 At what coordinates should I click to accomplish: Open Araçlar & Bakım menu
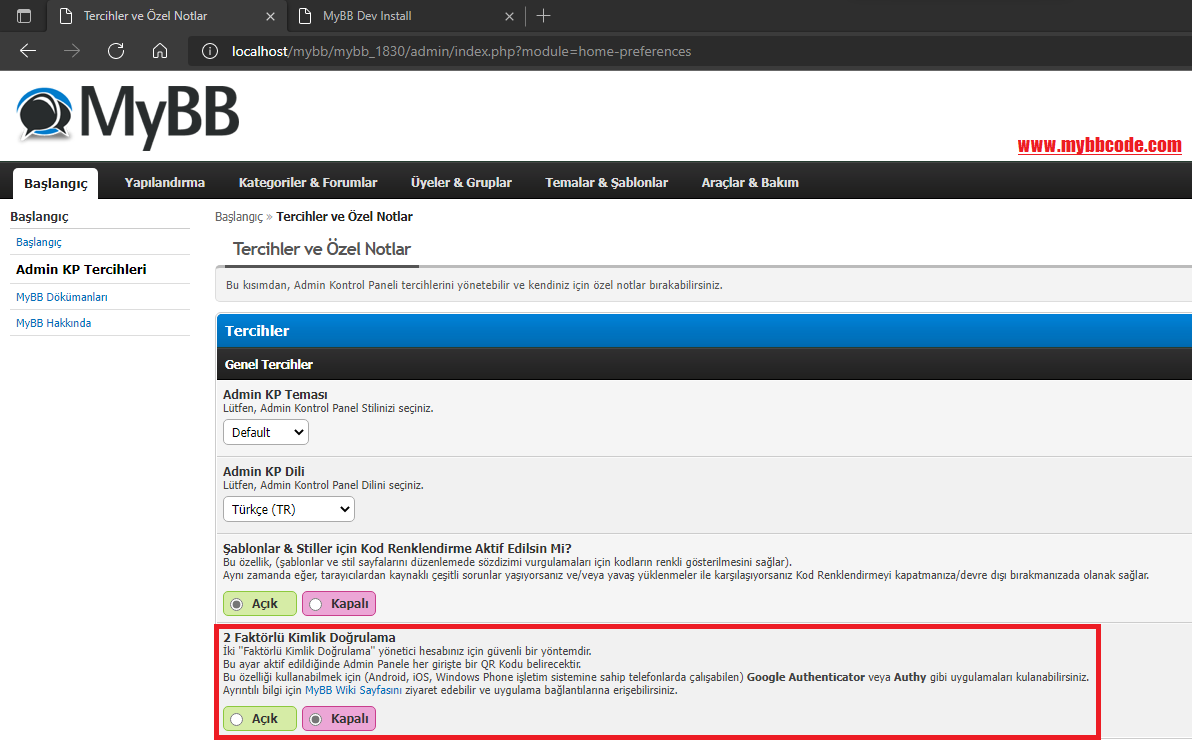(750, 182)
